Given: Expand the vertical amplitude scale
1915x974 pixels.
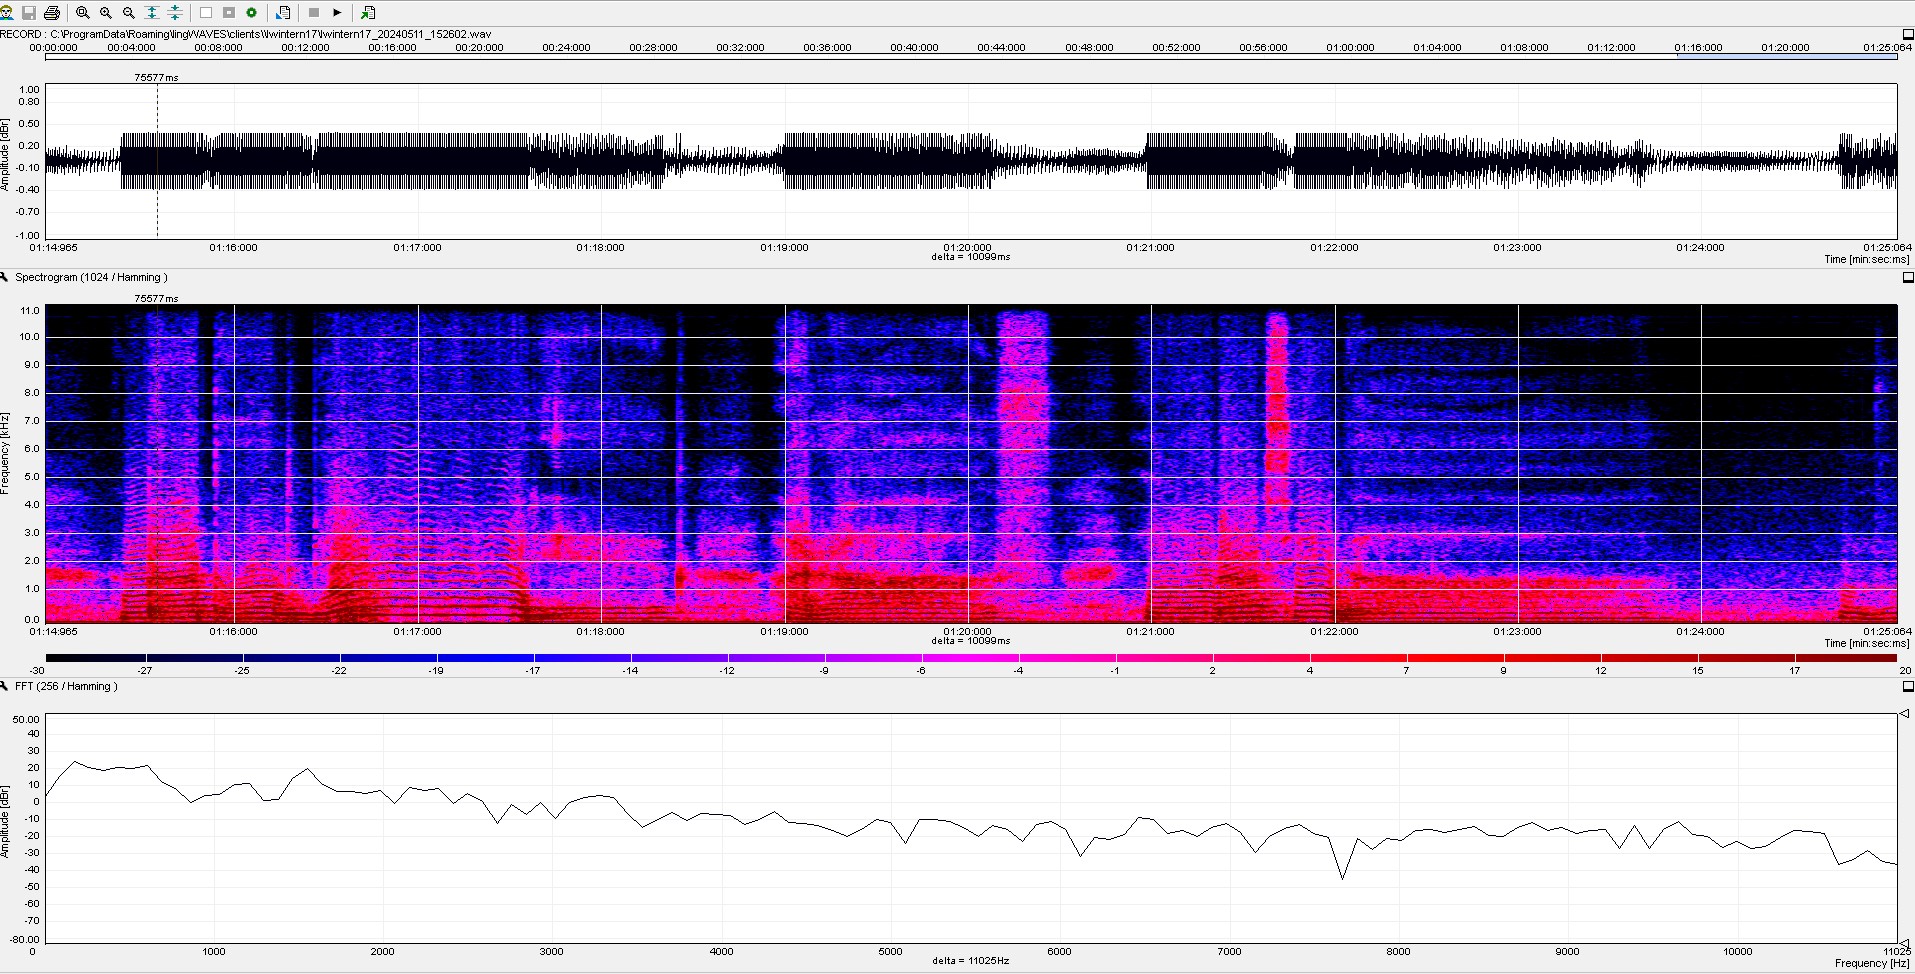Looking at the screenshot, I should pos(152,13).
